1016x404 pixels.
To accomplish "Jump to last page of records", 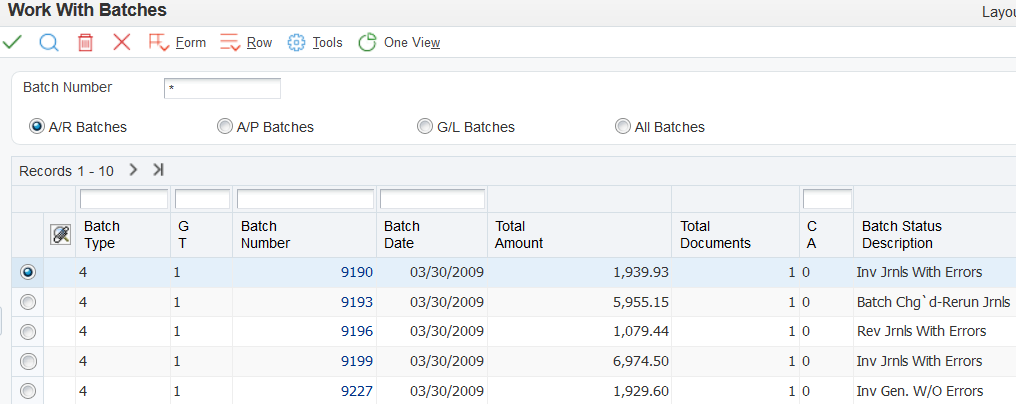I will (158, 170).
